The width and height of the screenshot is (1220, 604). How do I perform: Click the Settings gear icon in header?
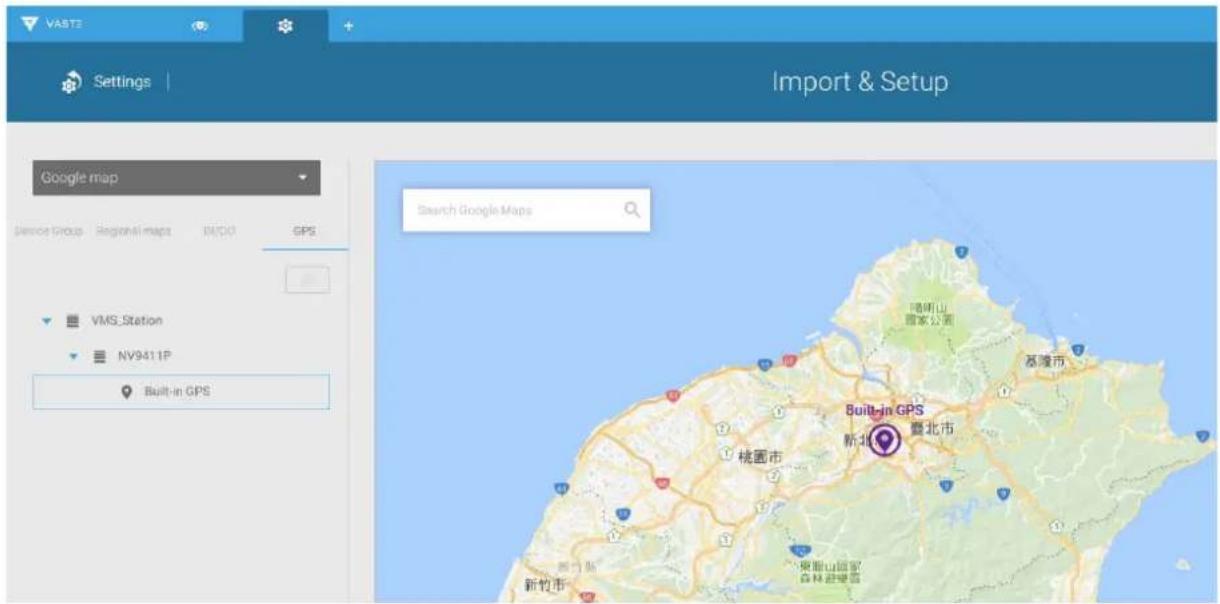(x=72, y=82)
